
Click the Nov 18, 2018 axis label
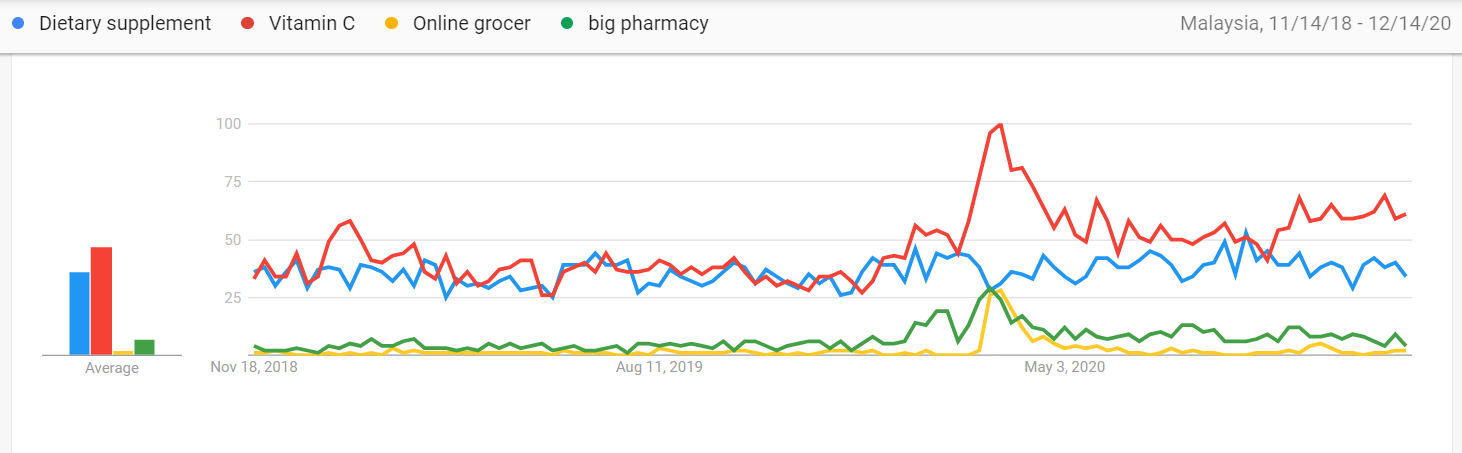point(254,367)
